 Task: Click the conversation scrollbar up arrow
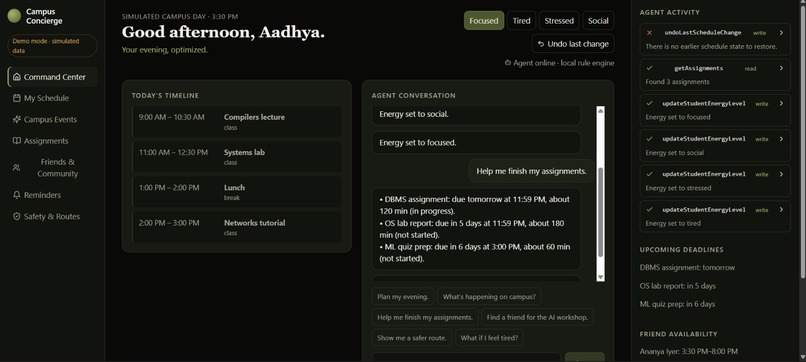point(600,111)
